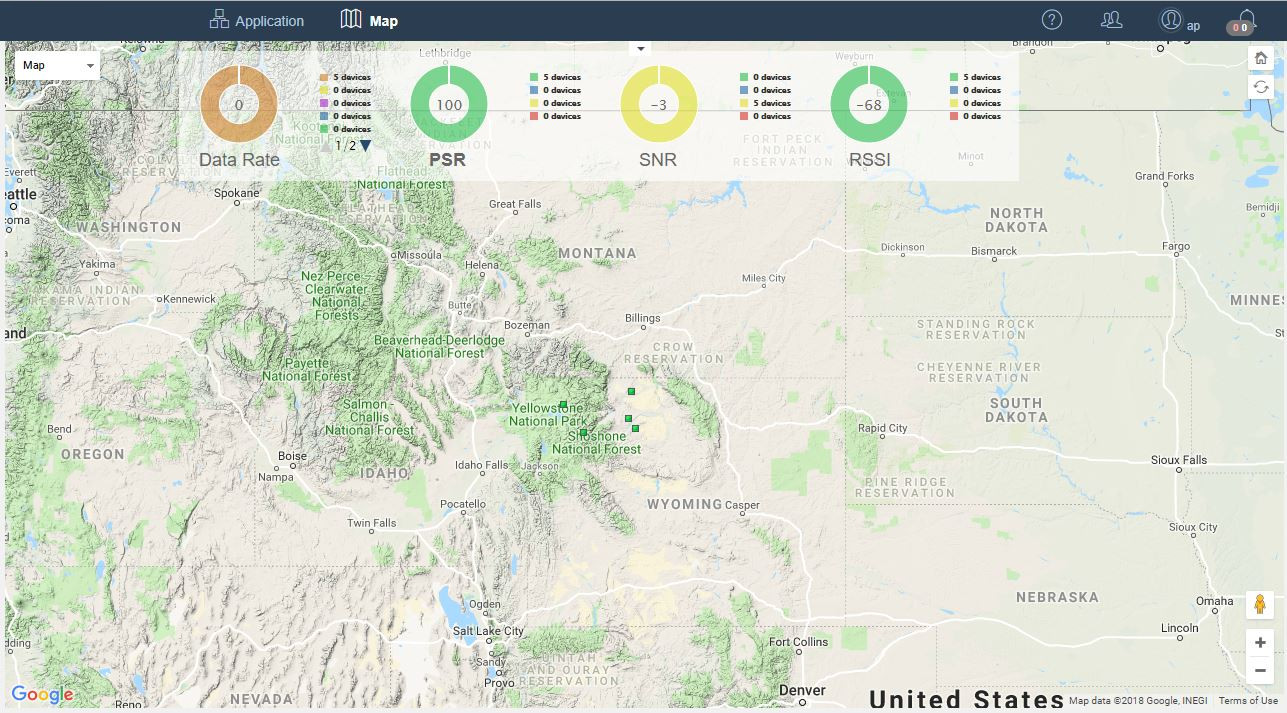Click the red PSR legend swatch

[x=534, y=116]
